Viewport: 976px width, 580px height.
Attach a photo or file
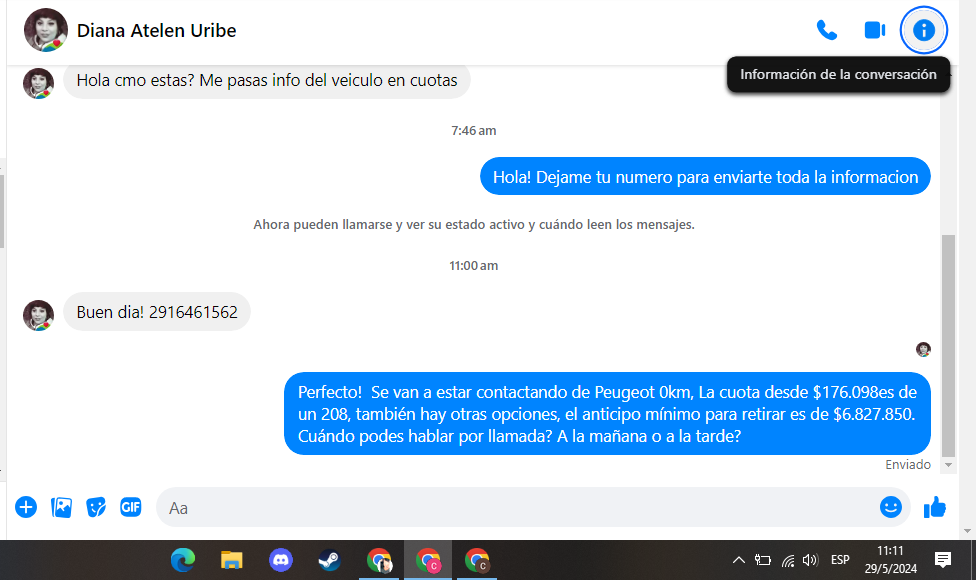pos(61,507)
